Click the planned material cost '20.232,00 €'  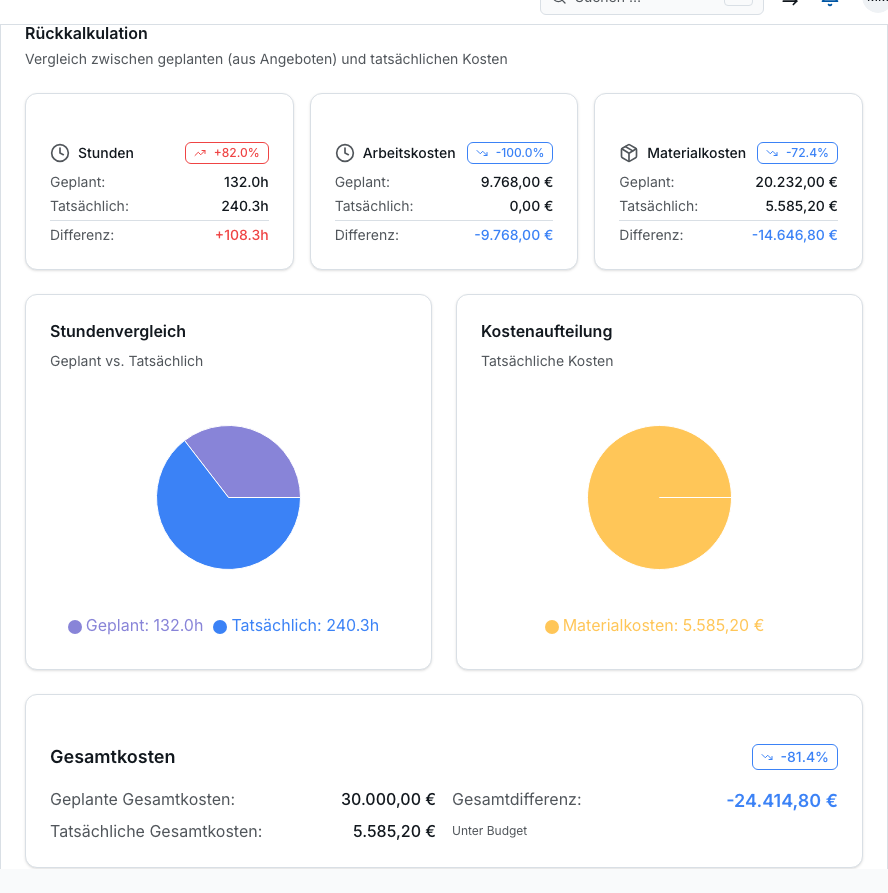(x=796, y=182)
